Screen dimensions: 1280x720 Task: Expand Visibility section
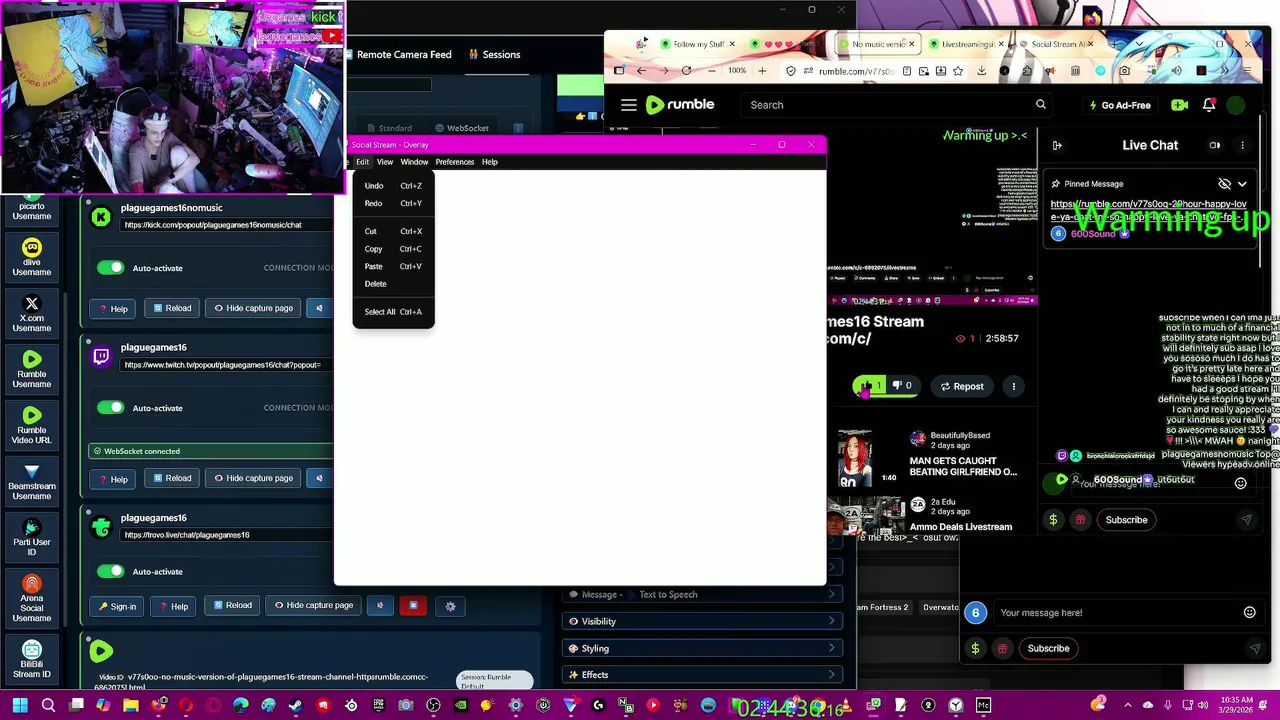click(x=702, y=621)
